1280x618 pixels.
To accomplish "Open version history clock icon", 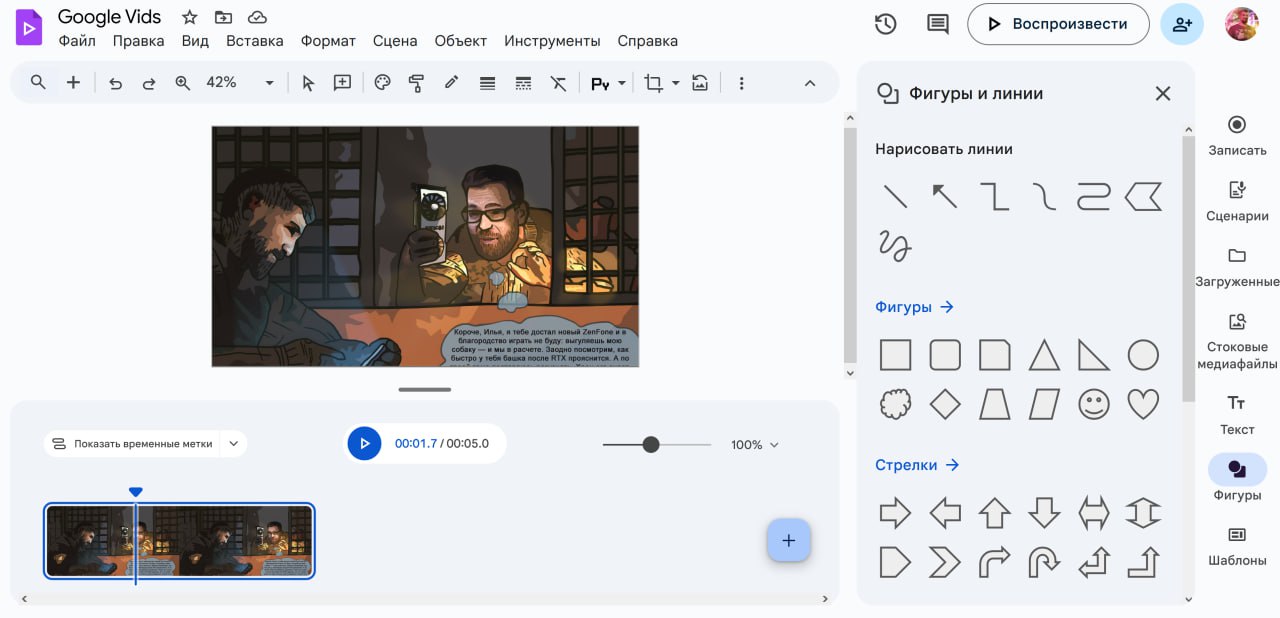I will (885, 24).
